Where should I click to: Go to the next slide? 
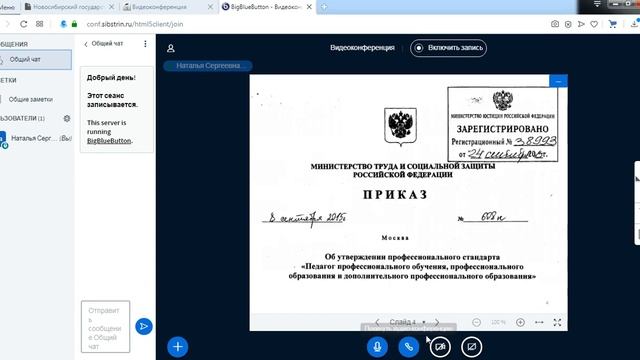437,322
